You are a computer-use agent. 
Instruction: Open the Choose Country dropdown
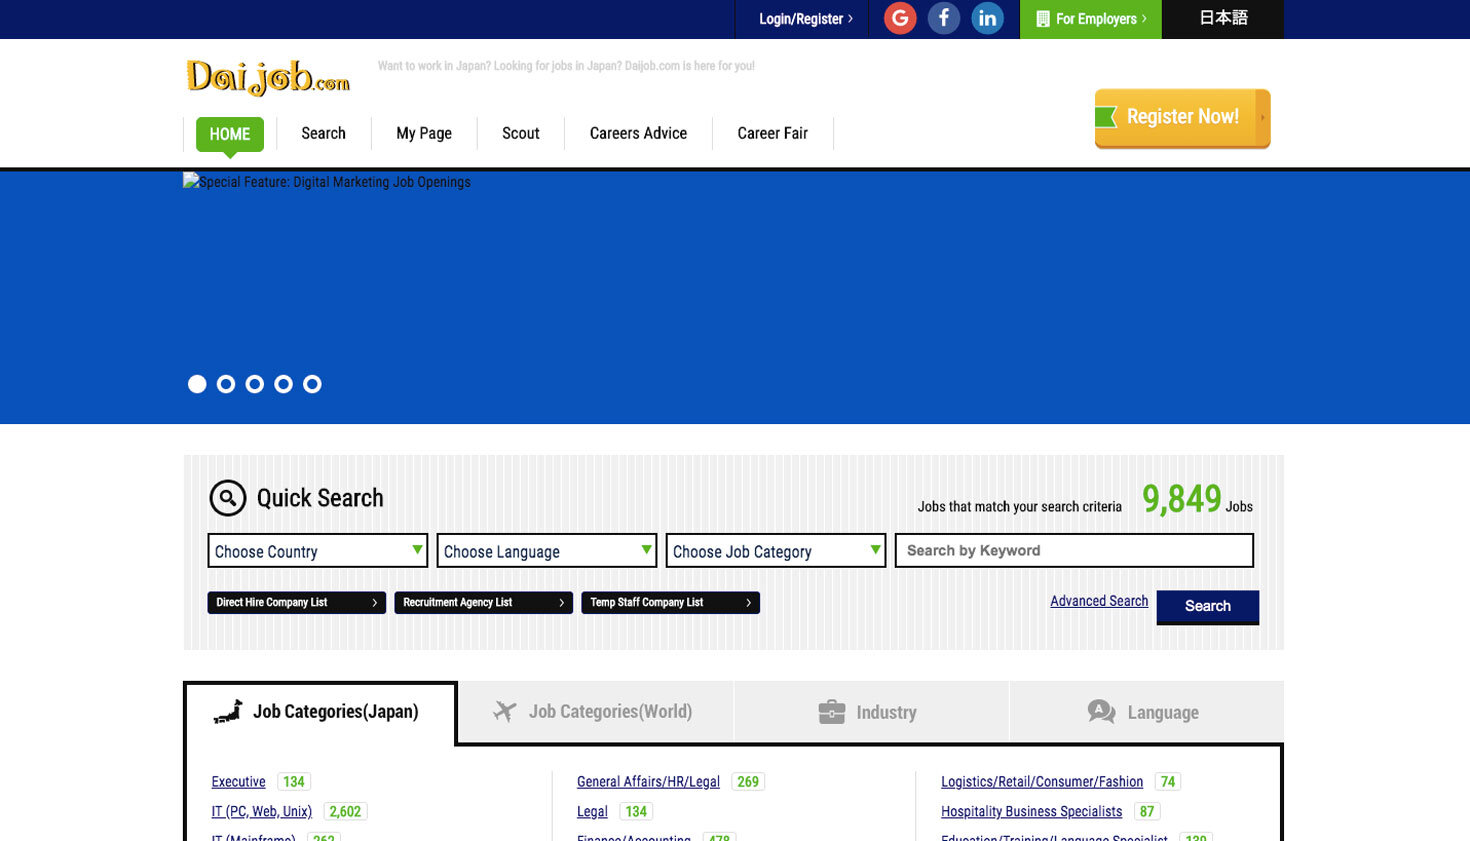point(317,551)
